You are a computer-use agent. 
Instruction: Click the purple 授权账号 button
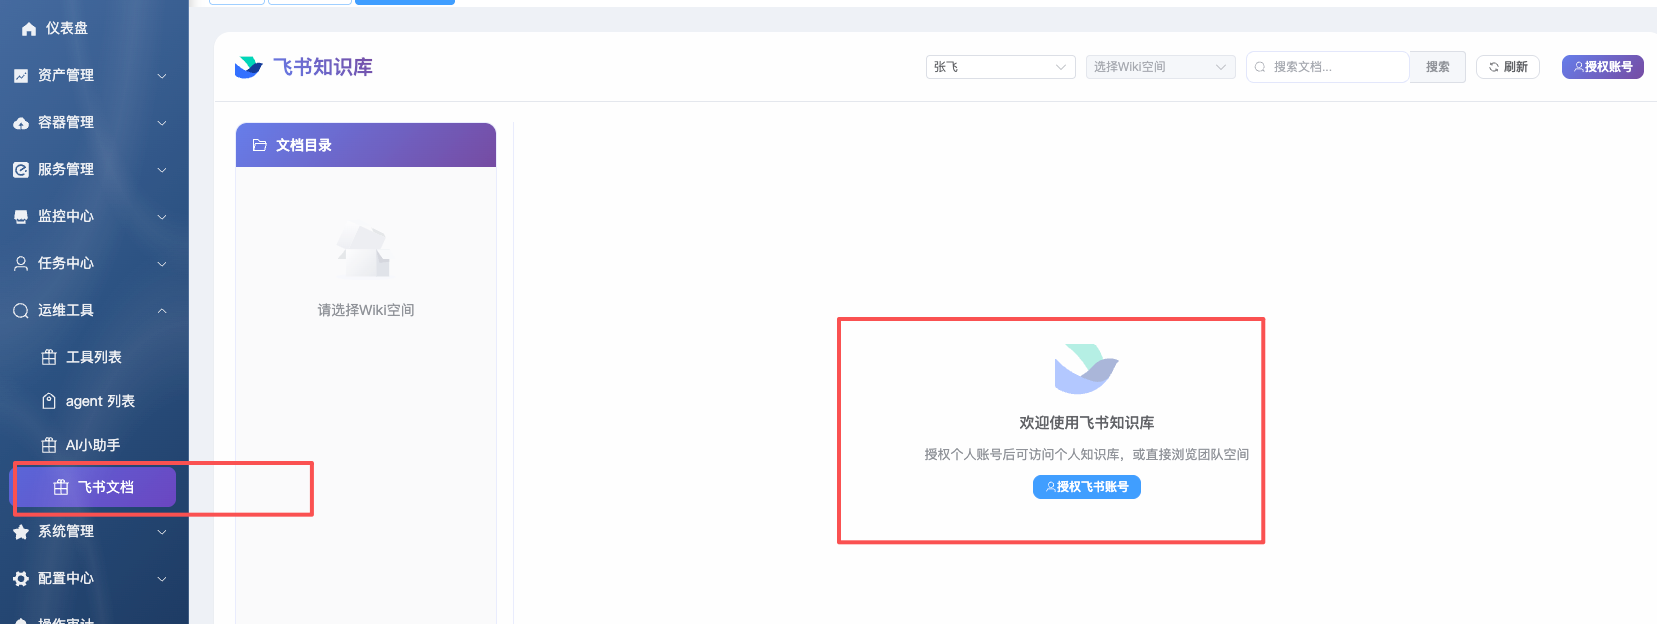(x=1603, y=67)
